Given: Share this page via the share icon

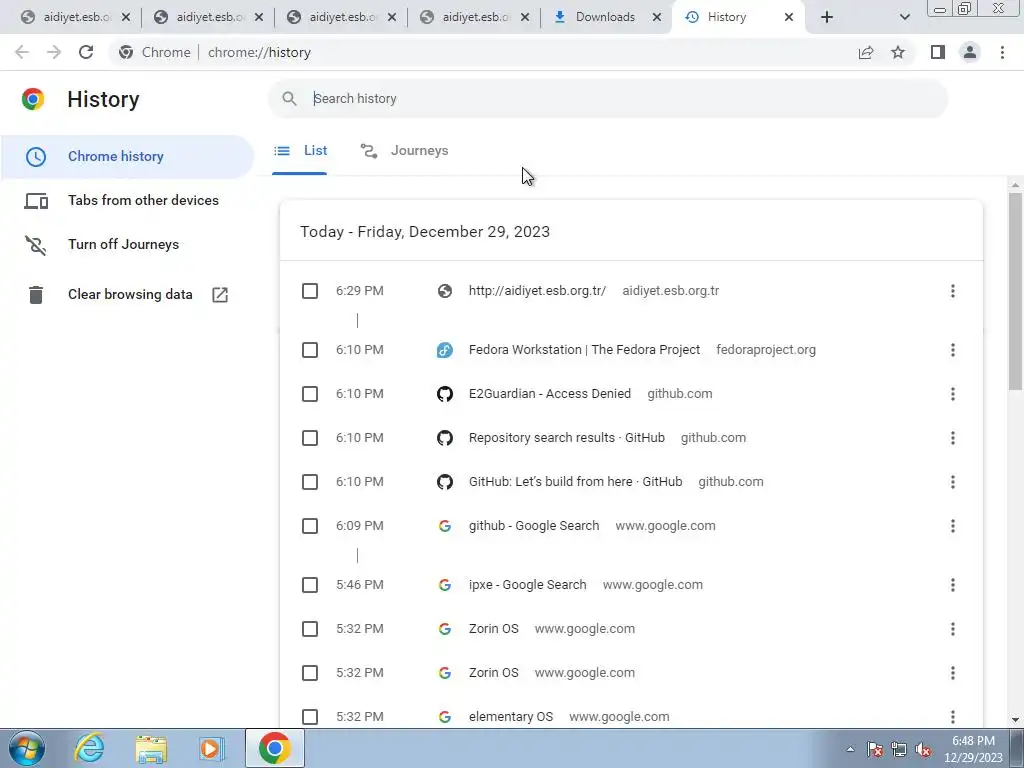Looking at the screenshot, I should 866,52.
